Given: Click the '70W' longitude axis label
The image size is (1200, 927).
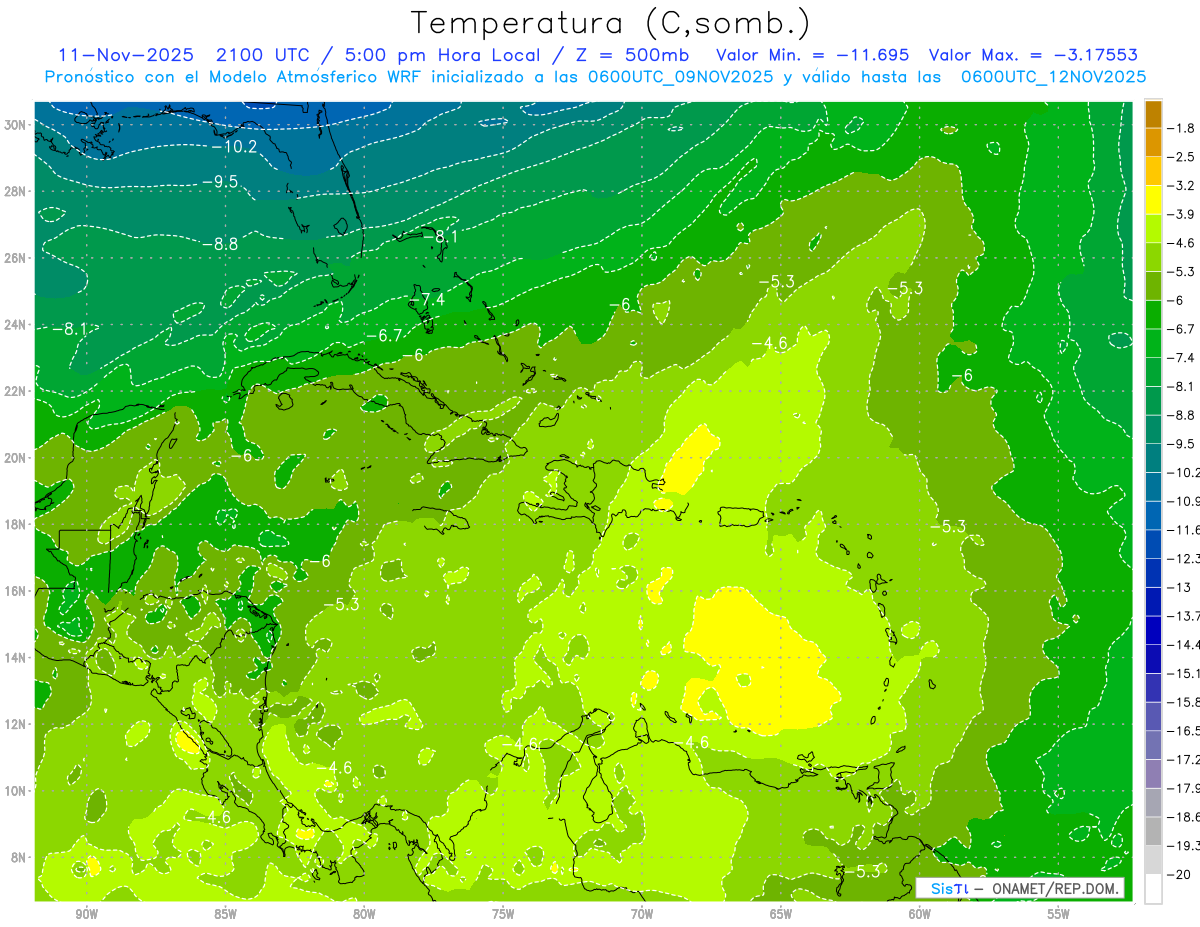Looking at the screenshot, I should [642, 913].
